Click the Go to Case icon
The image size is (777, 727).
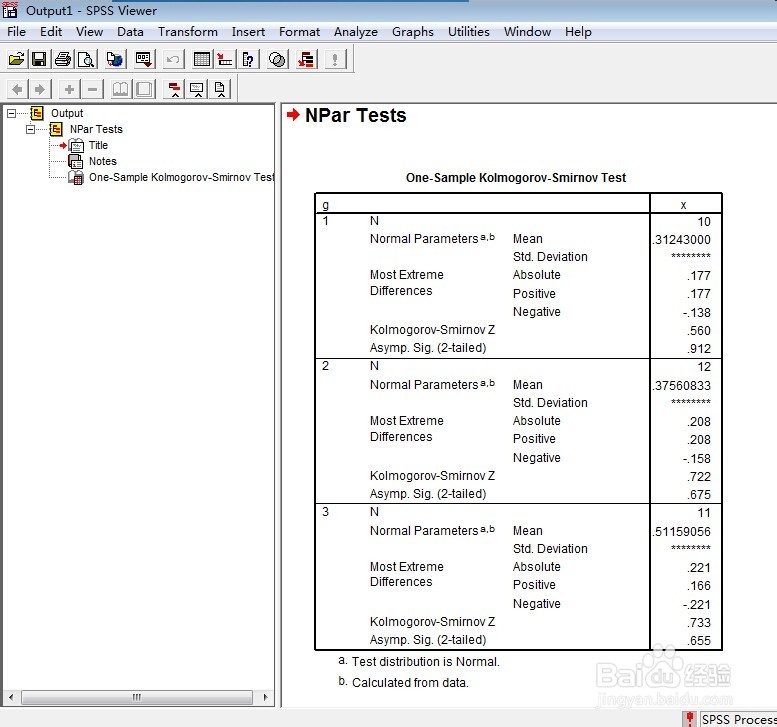224,59
